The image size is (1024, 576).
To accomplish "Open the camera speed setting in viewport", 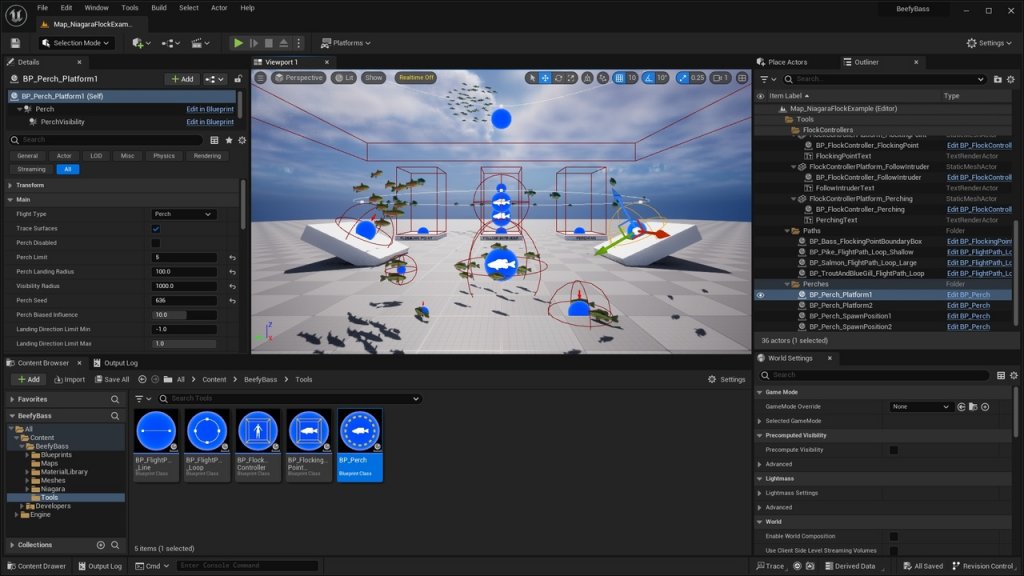I will click(720, 78).
